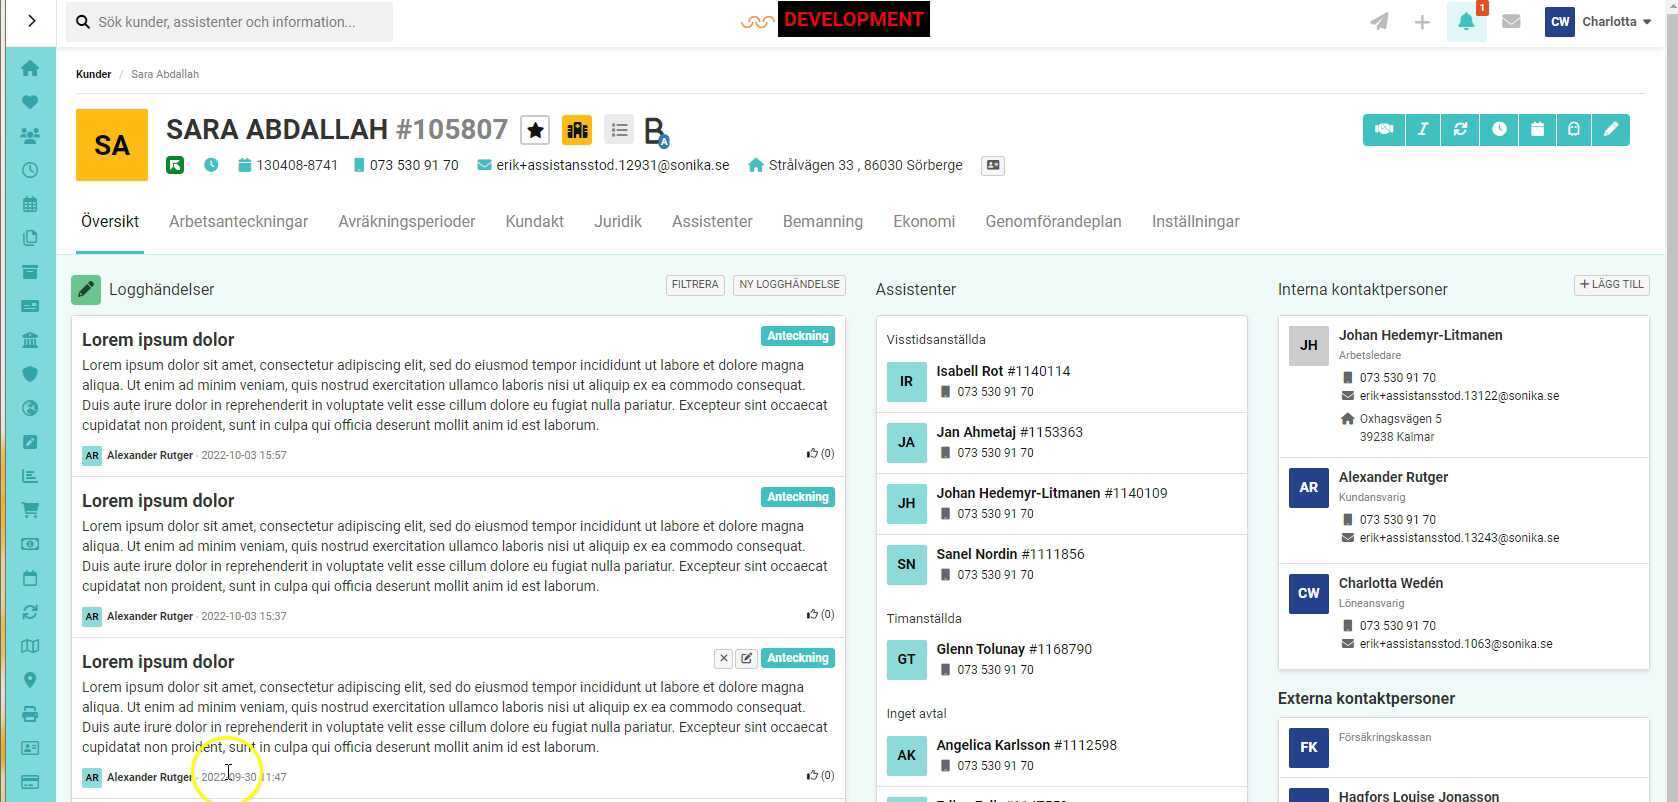This screenshot has height=802, width=1678.
Task: Click the heart icon in the sidebar
Action: (30, 102)
